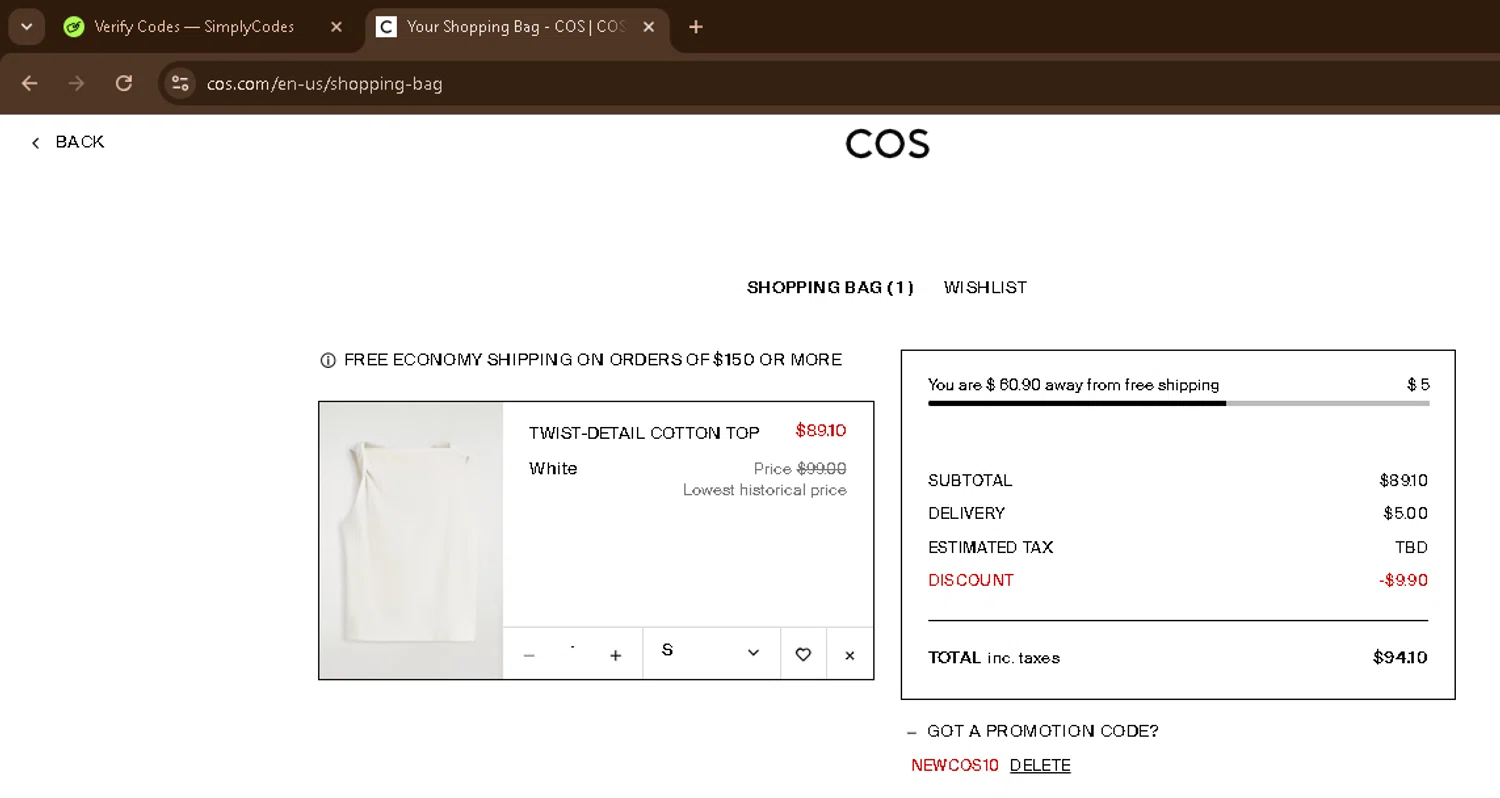The image size is (1500, 798).
Task: Click the browser forward arrow
Action: [76, 83]
